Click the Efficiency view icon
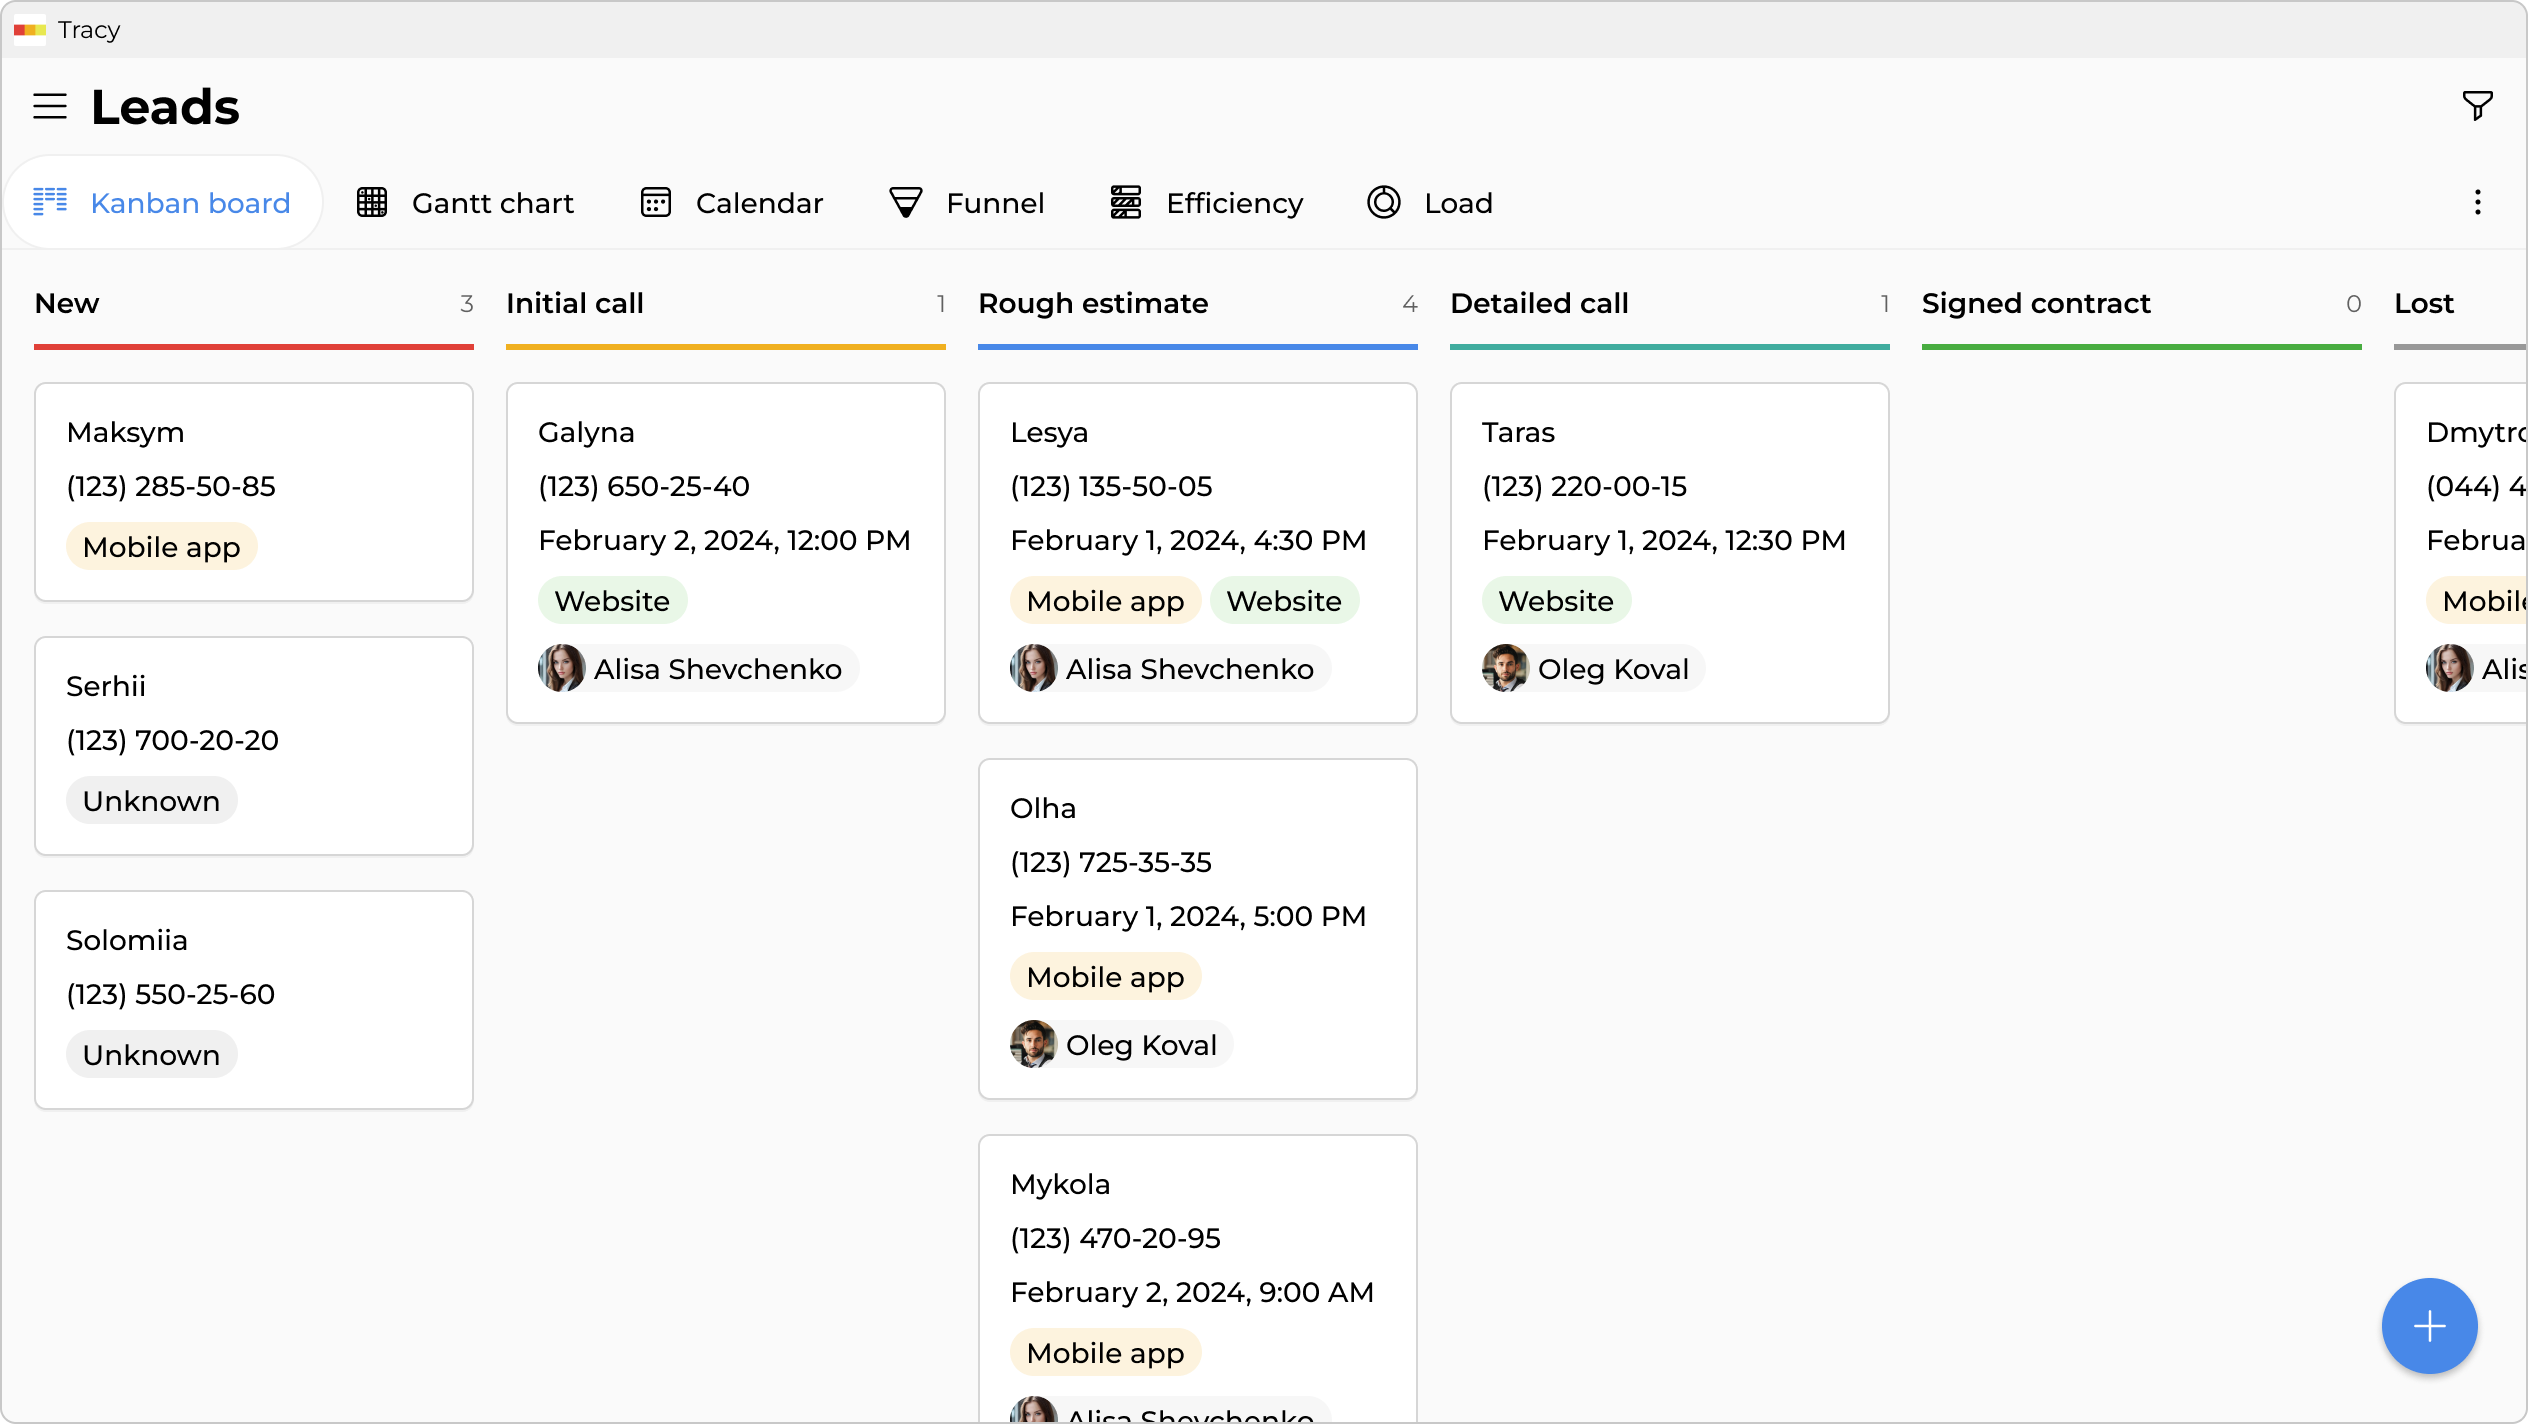 (1126, 203)
